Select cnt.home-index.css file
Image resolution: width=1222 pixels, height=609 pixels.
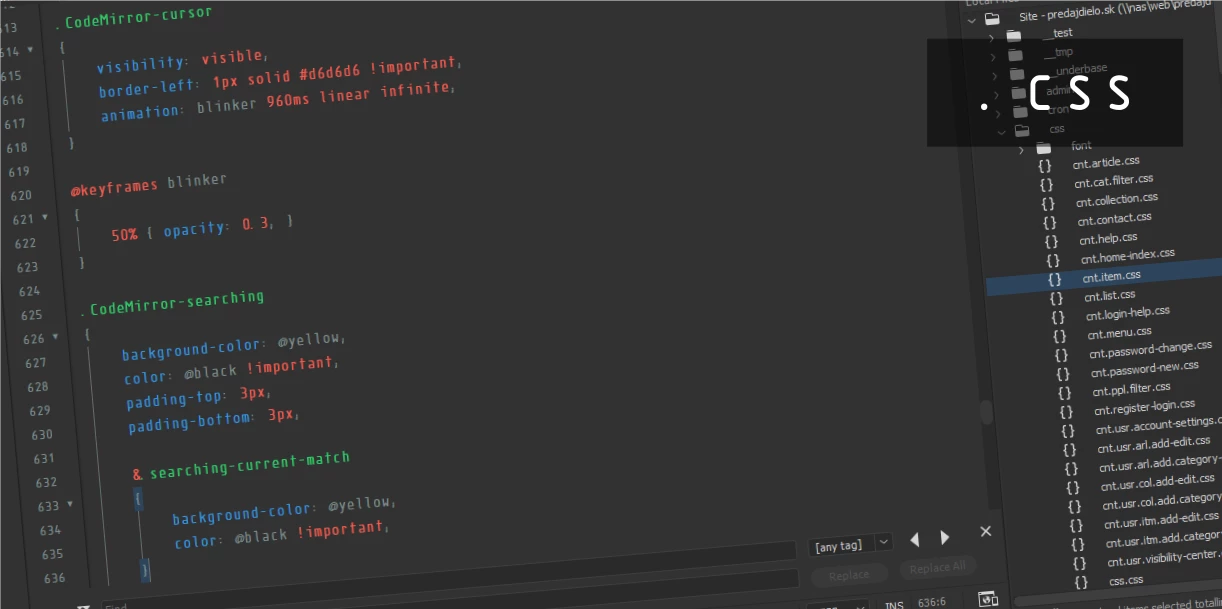tap(1127, 257)
